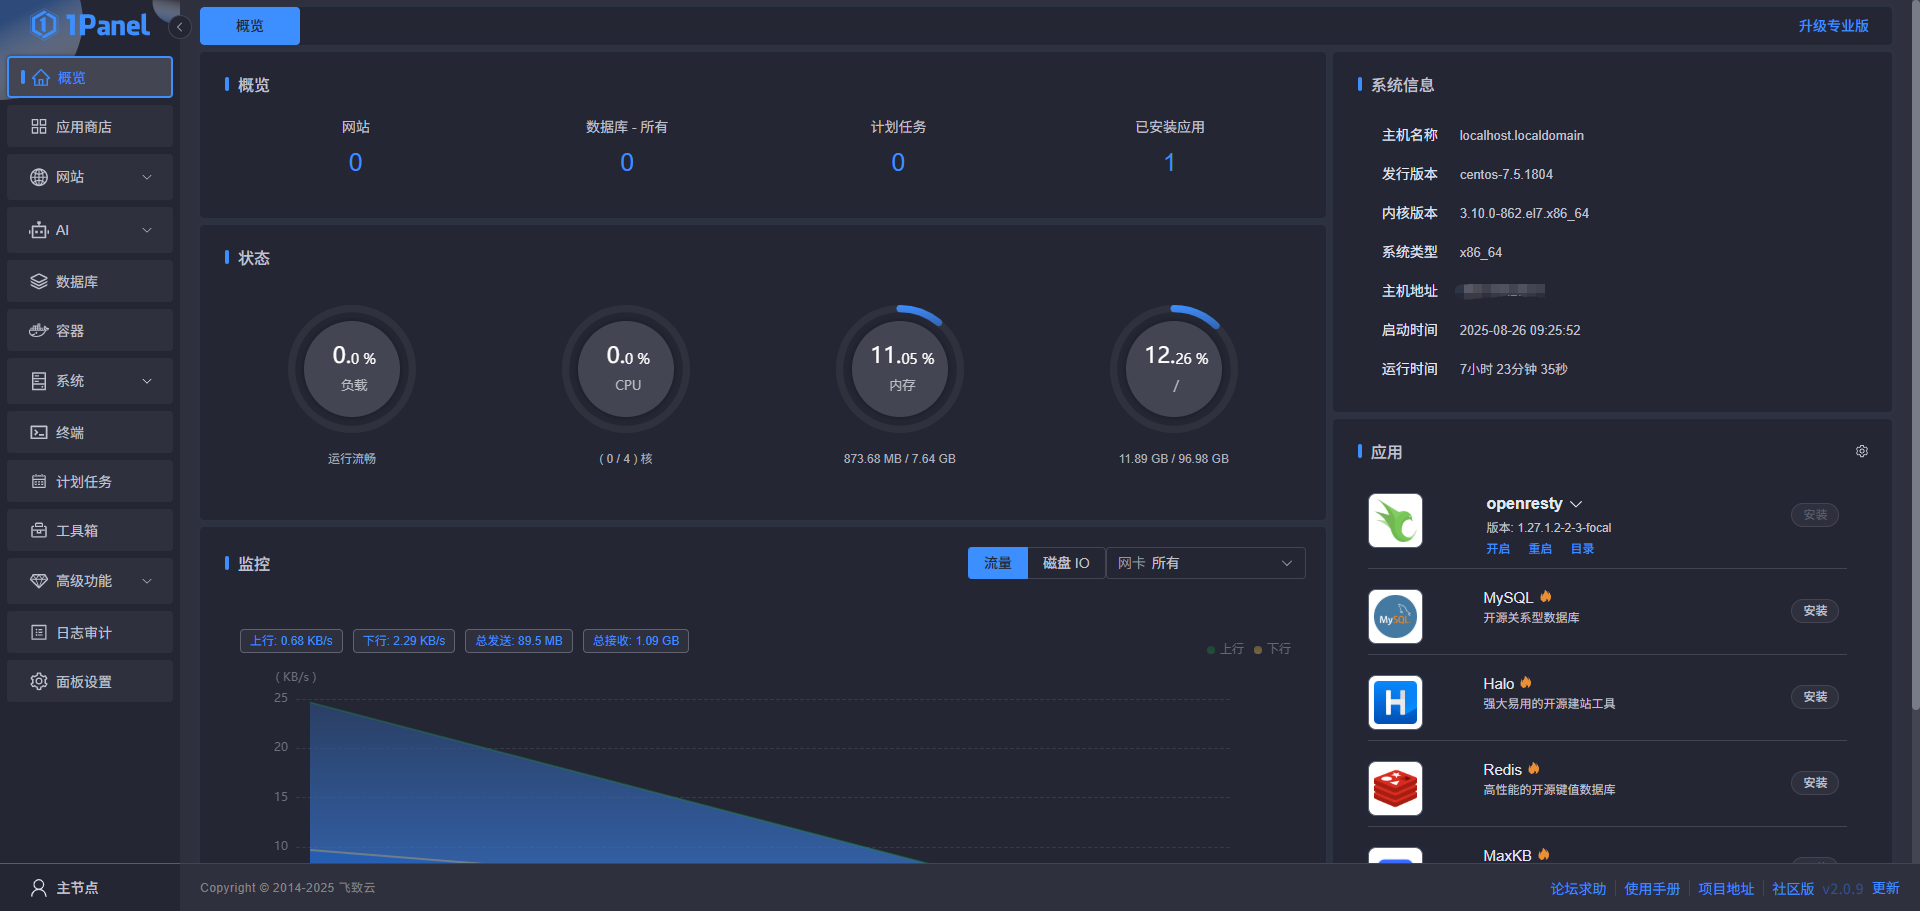Expand the 高级功能 sidebar menu chevron
This screenshot has width=1920, height=911.
[x=147, y=581]
